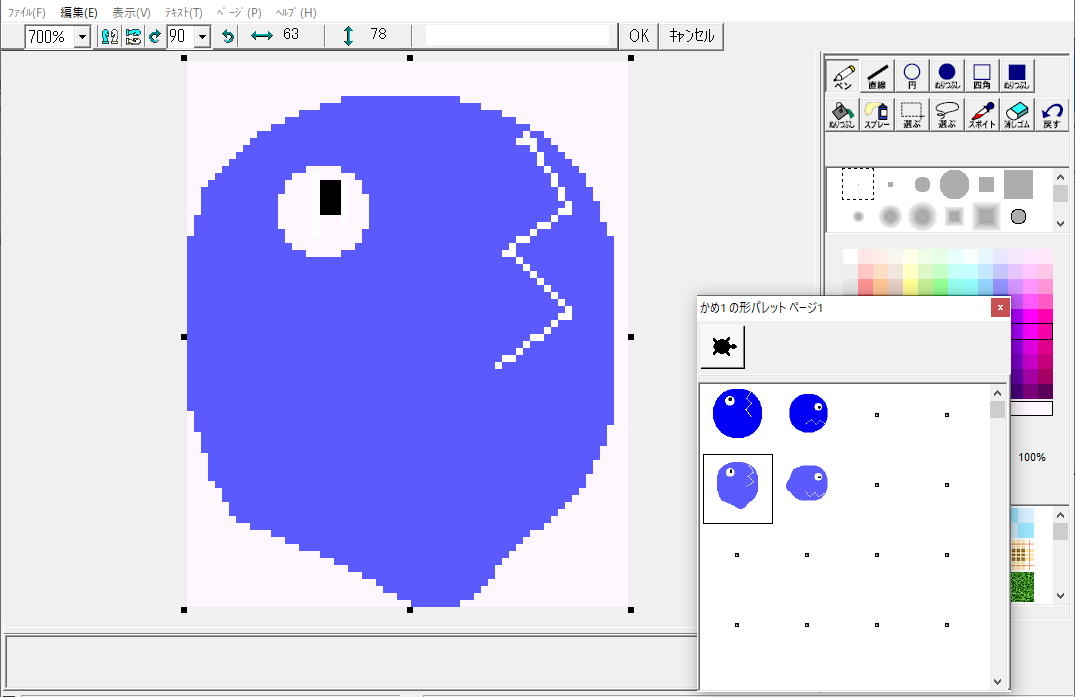This screenshot has height=697, width=1075.
Task: Open the 表示(V) menu
Action: click(x=131, y=12)
